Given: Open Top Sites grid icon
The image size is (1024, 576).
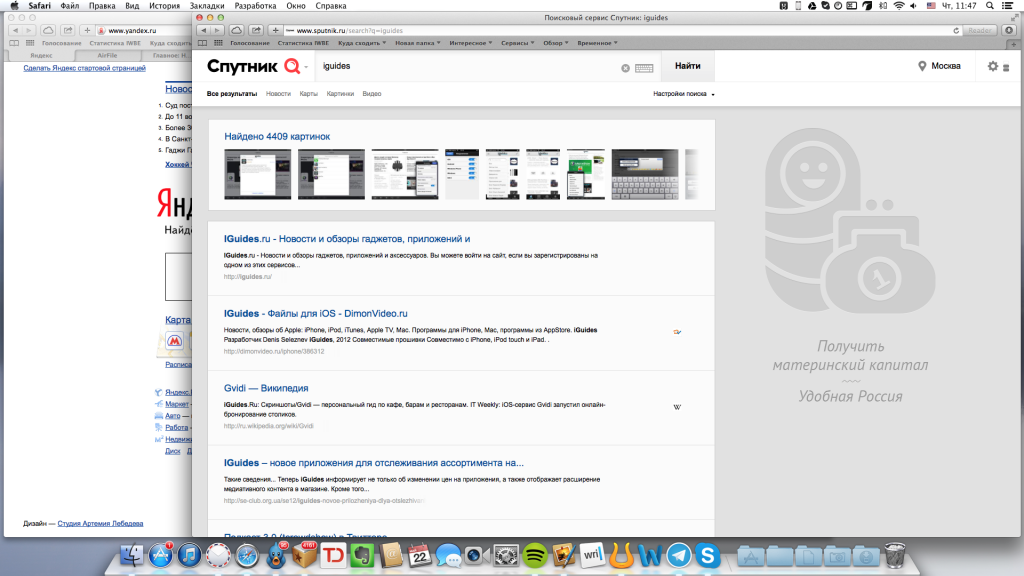Looking at the screenshot, I should click(x=218, y=43).
